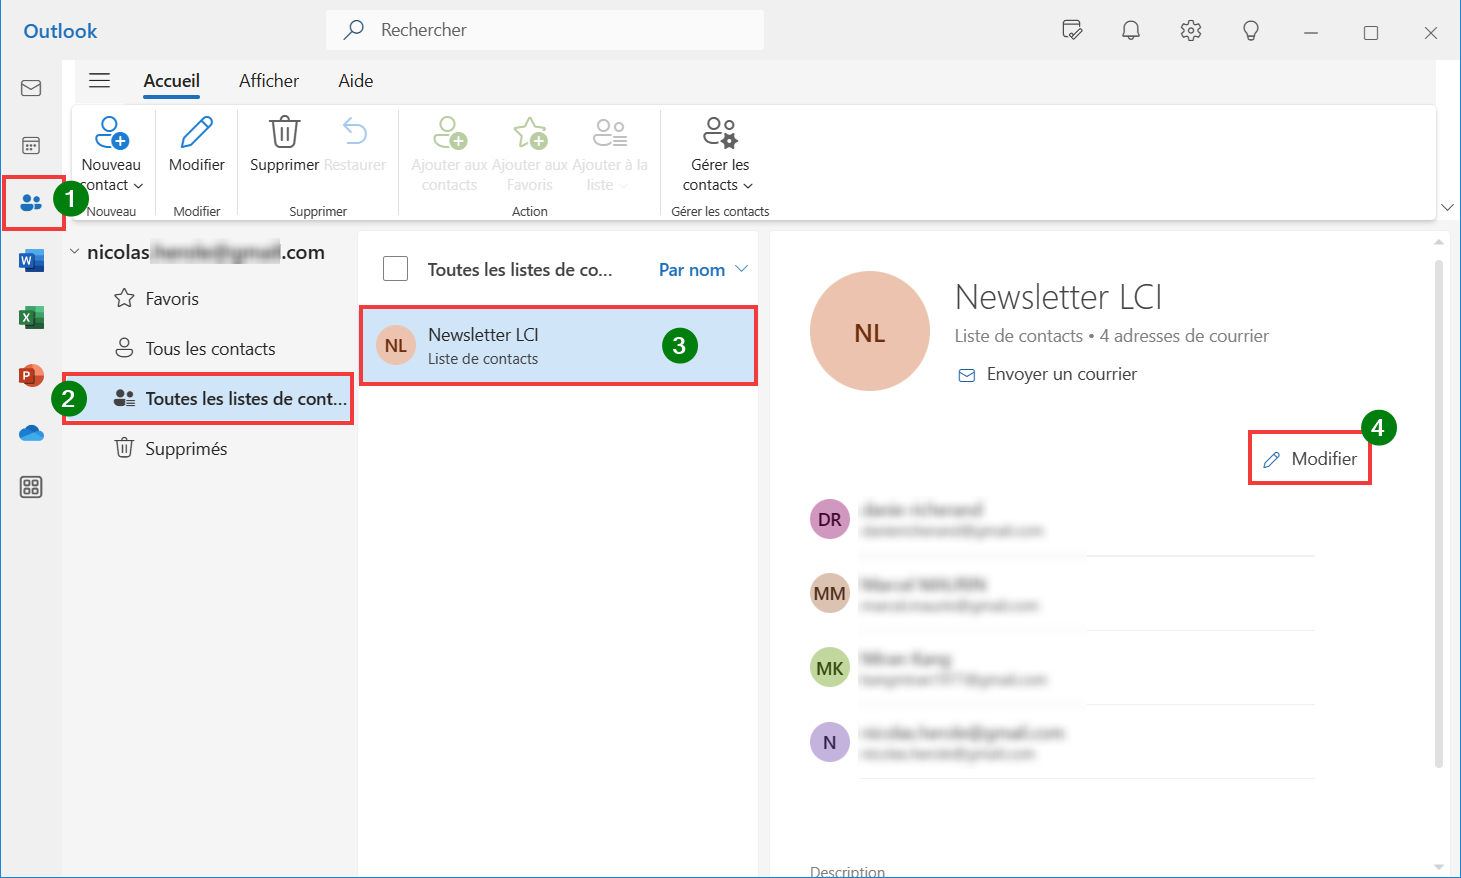Viewport: 1461px width, 878px height.
Task: Toggle the hamburger navigation pane button
Action: [100, 81]
